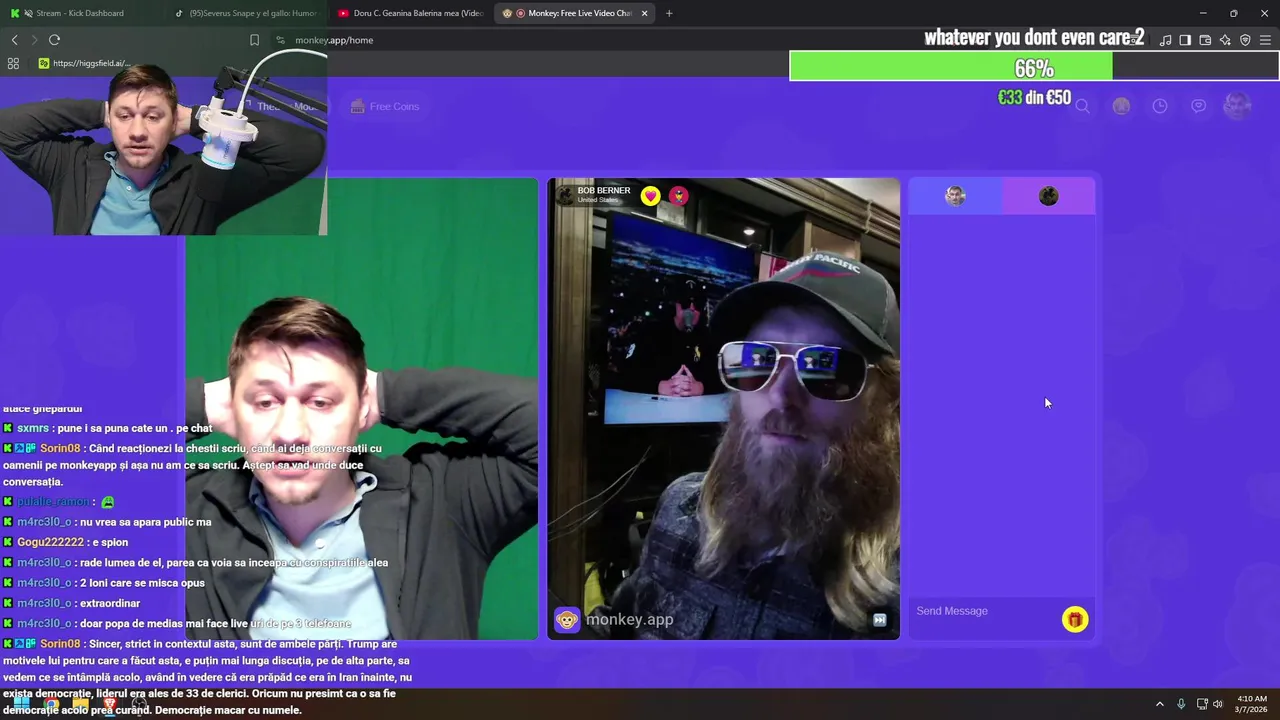Open the site settings icon beside the URL
Viewport: 1280px width, 720px height.
[280, 40]
